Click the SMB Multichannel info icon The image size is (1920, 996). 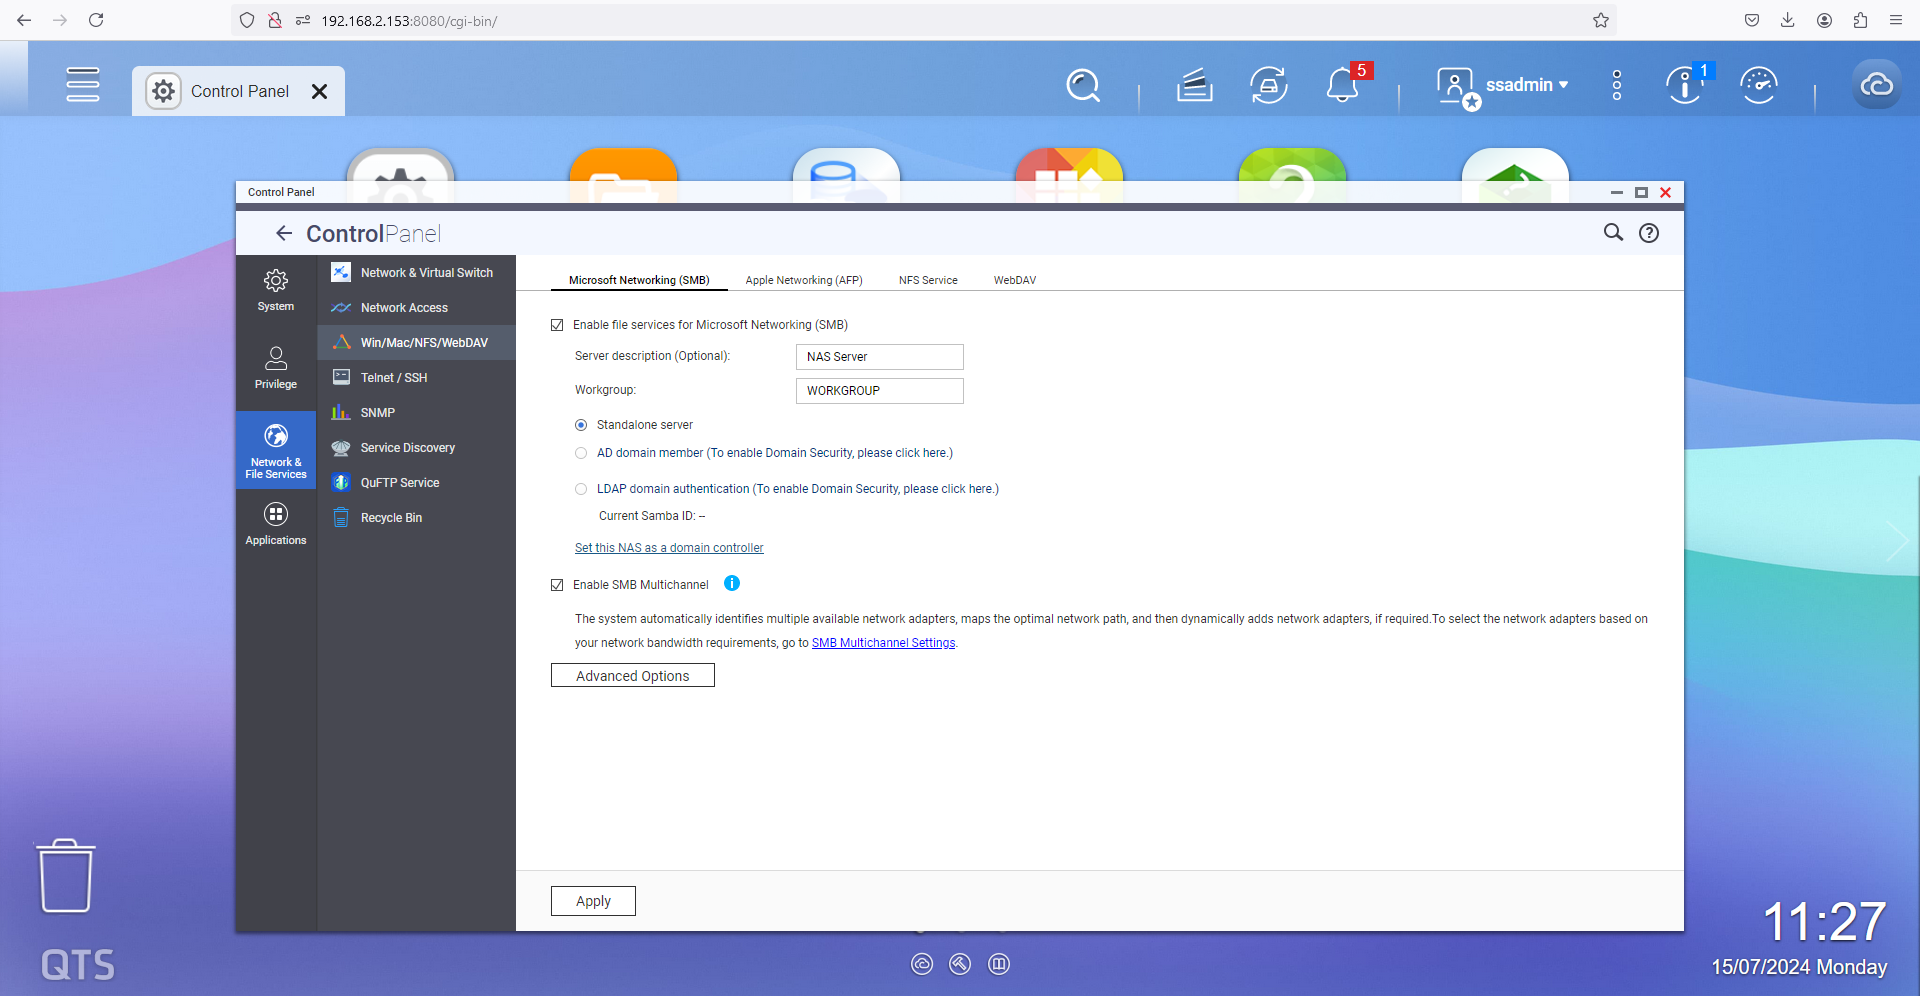732,584
